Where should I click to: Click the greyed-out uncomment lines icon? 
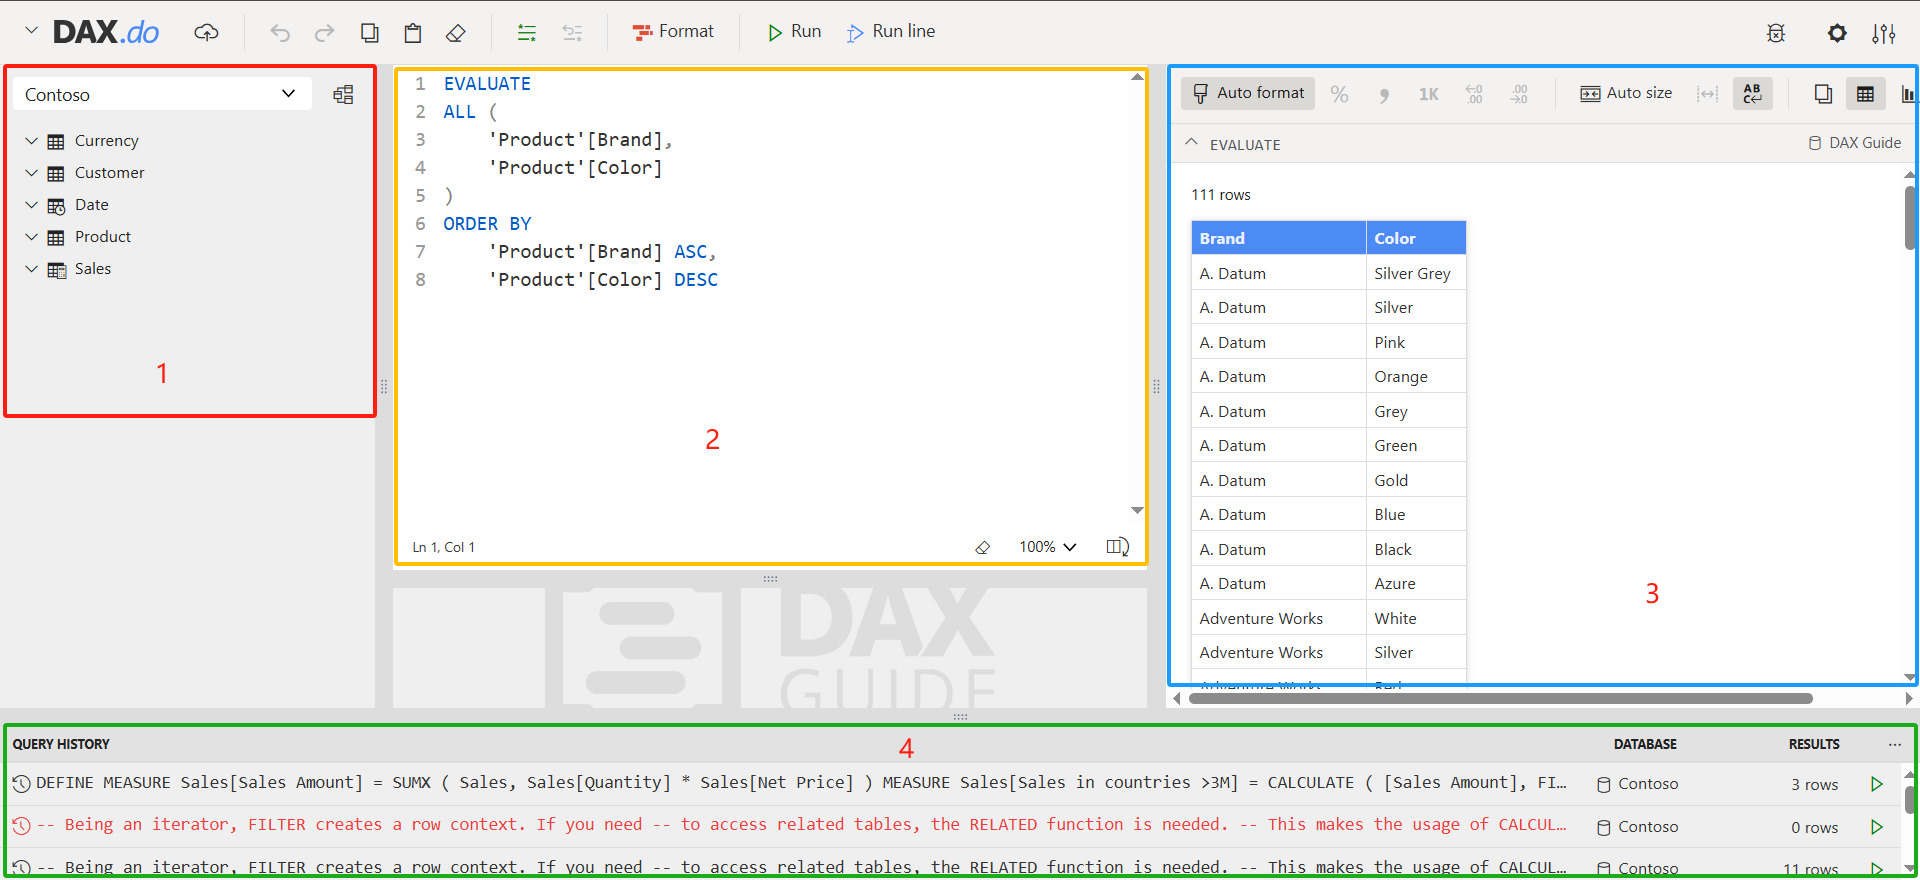click(x=572, y=33)
